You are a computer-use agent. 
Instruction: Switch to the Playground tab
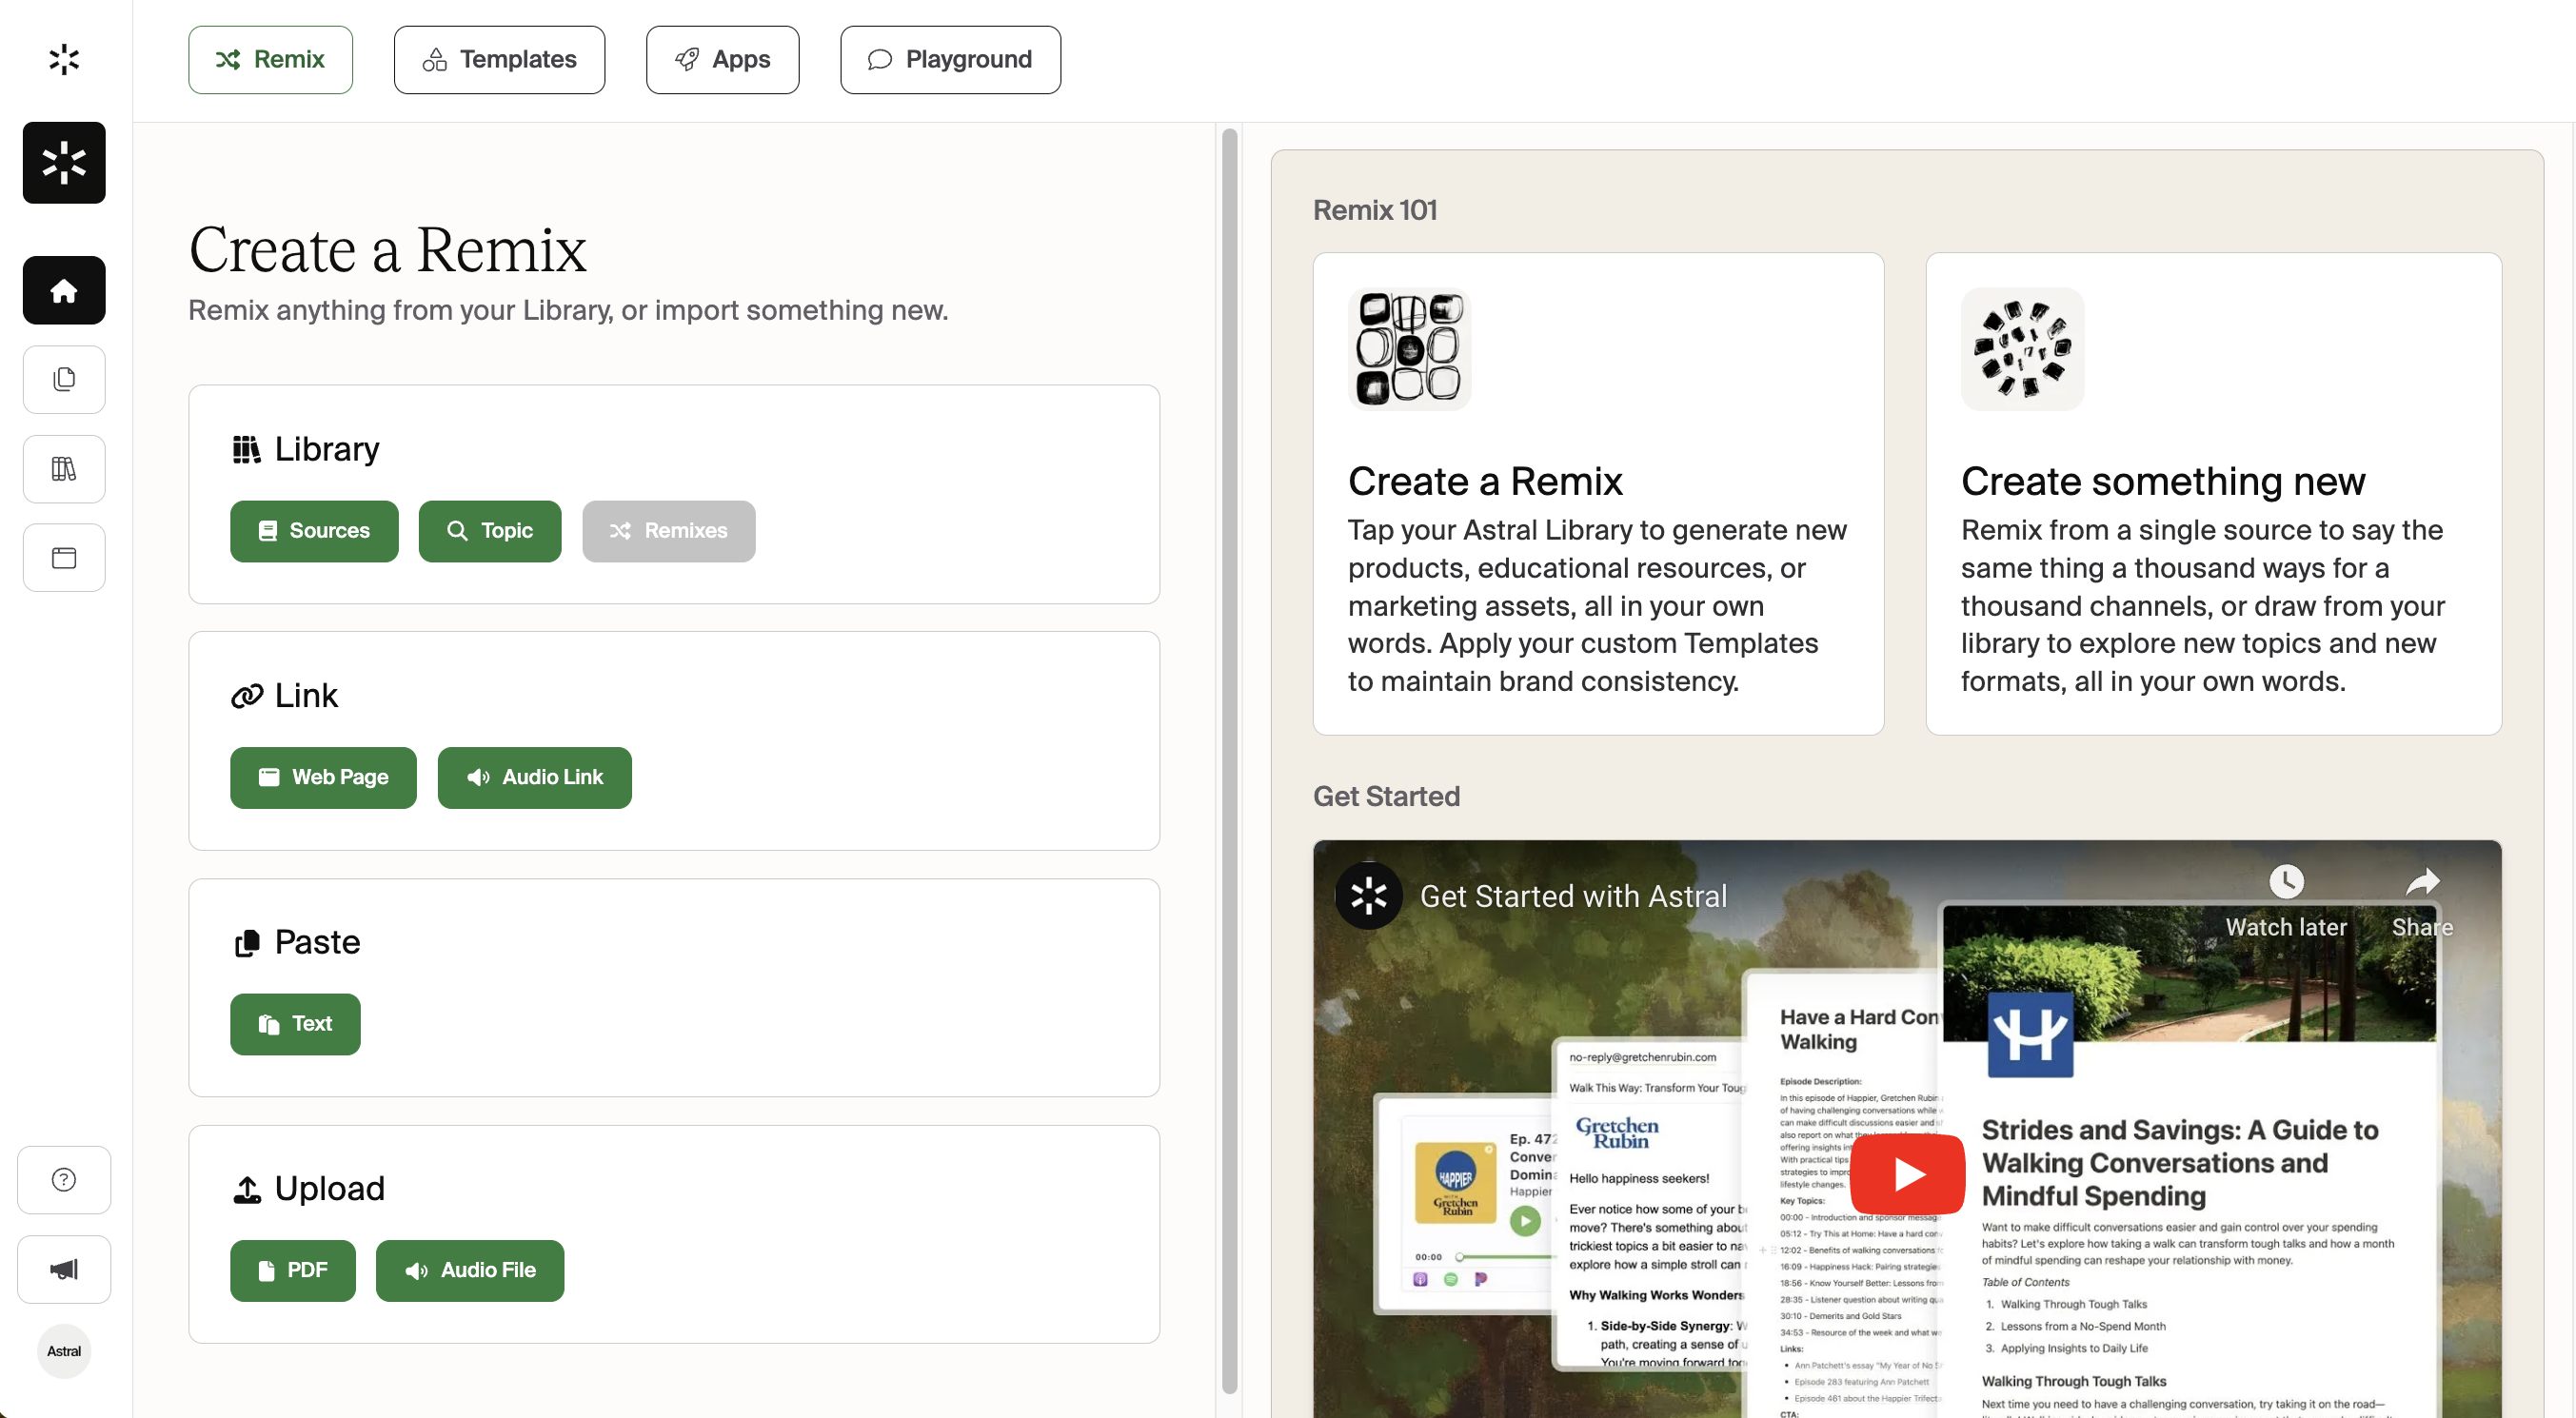[x=950, y=60]
